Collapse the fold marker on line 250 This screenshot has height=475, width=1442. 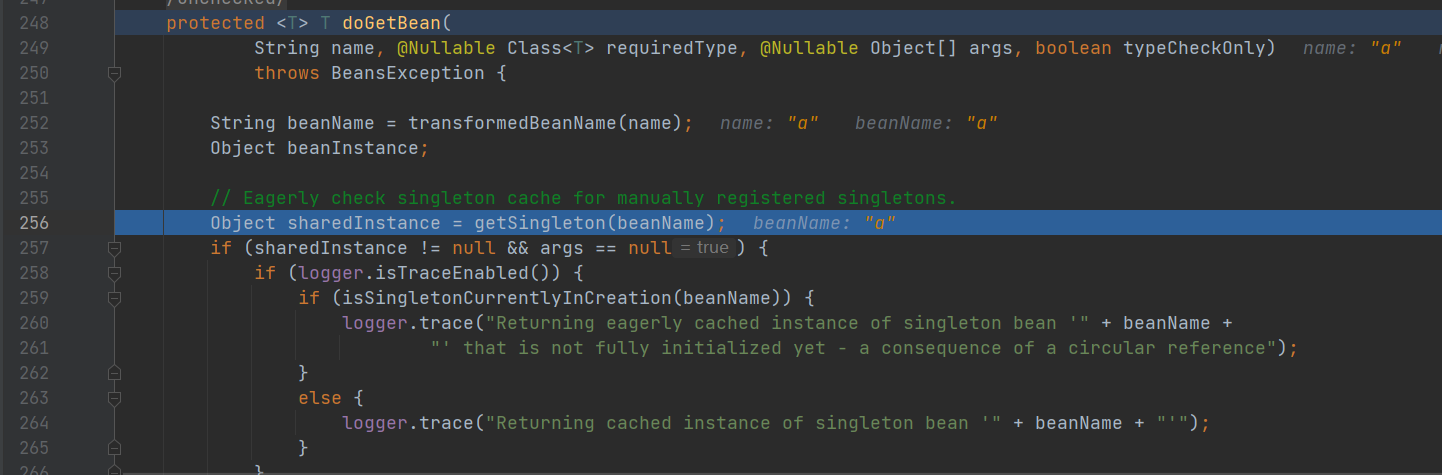[114, 73]
